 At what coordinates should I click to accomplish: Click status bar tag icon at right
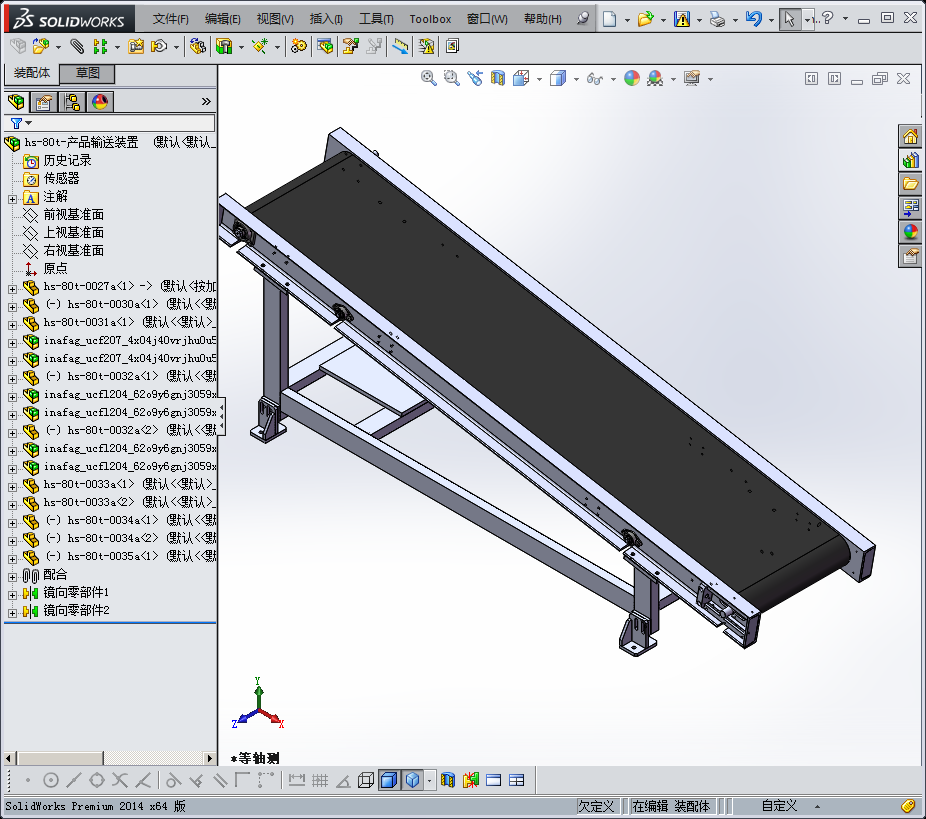pyautogui.click(x=908, y=806)
